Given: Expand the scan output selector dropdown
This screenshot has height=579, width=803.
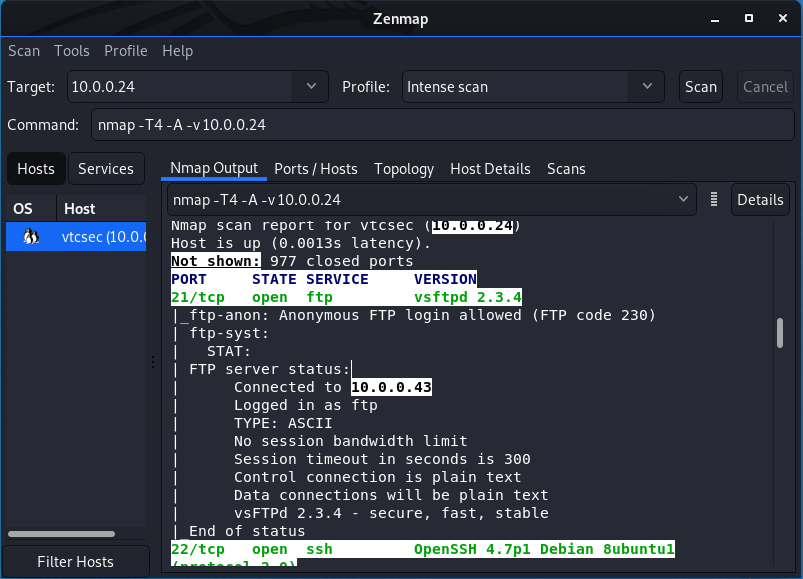Looking at the screenshot, I should 683,199.
